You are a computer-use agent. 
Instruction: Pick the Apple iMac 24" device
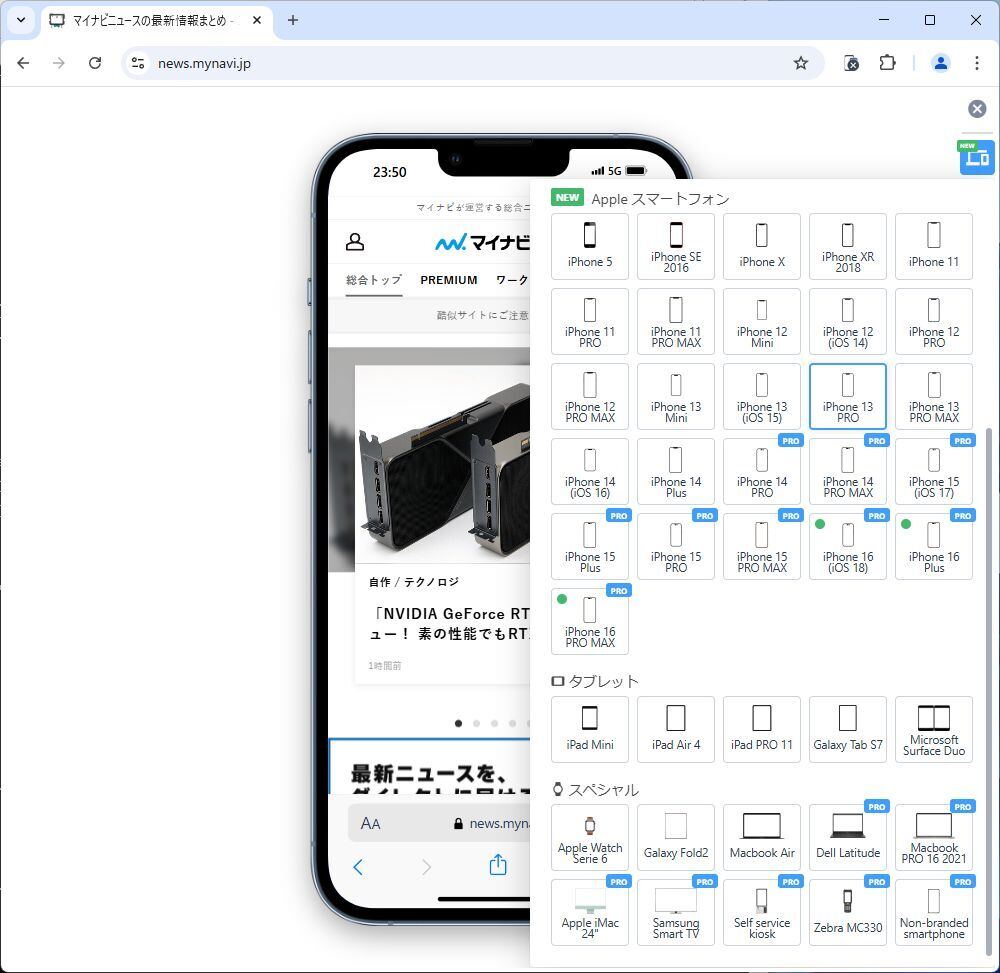click(x=589, y=912)
